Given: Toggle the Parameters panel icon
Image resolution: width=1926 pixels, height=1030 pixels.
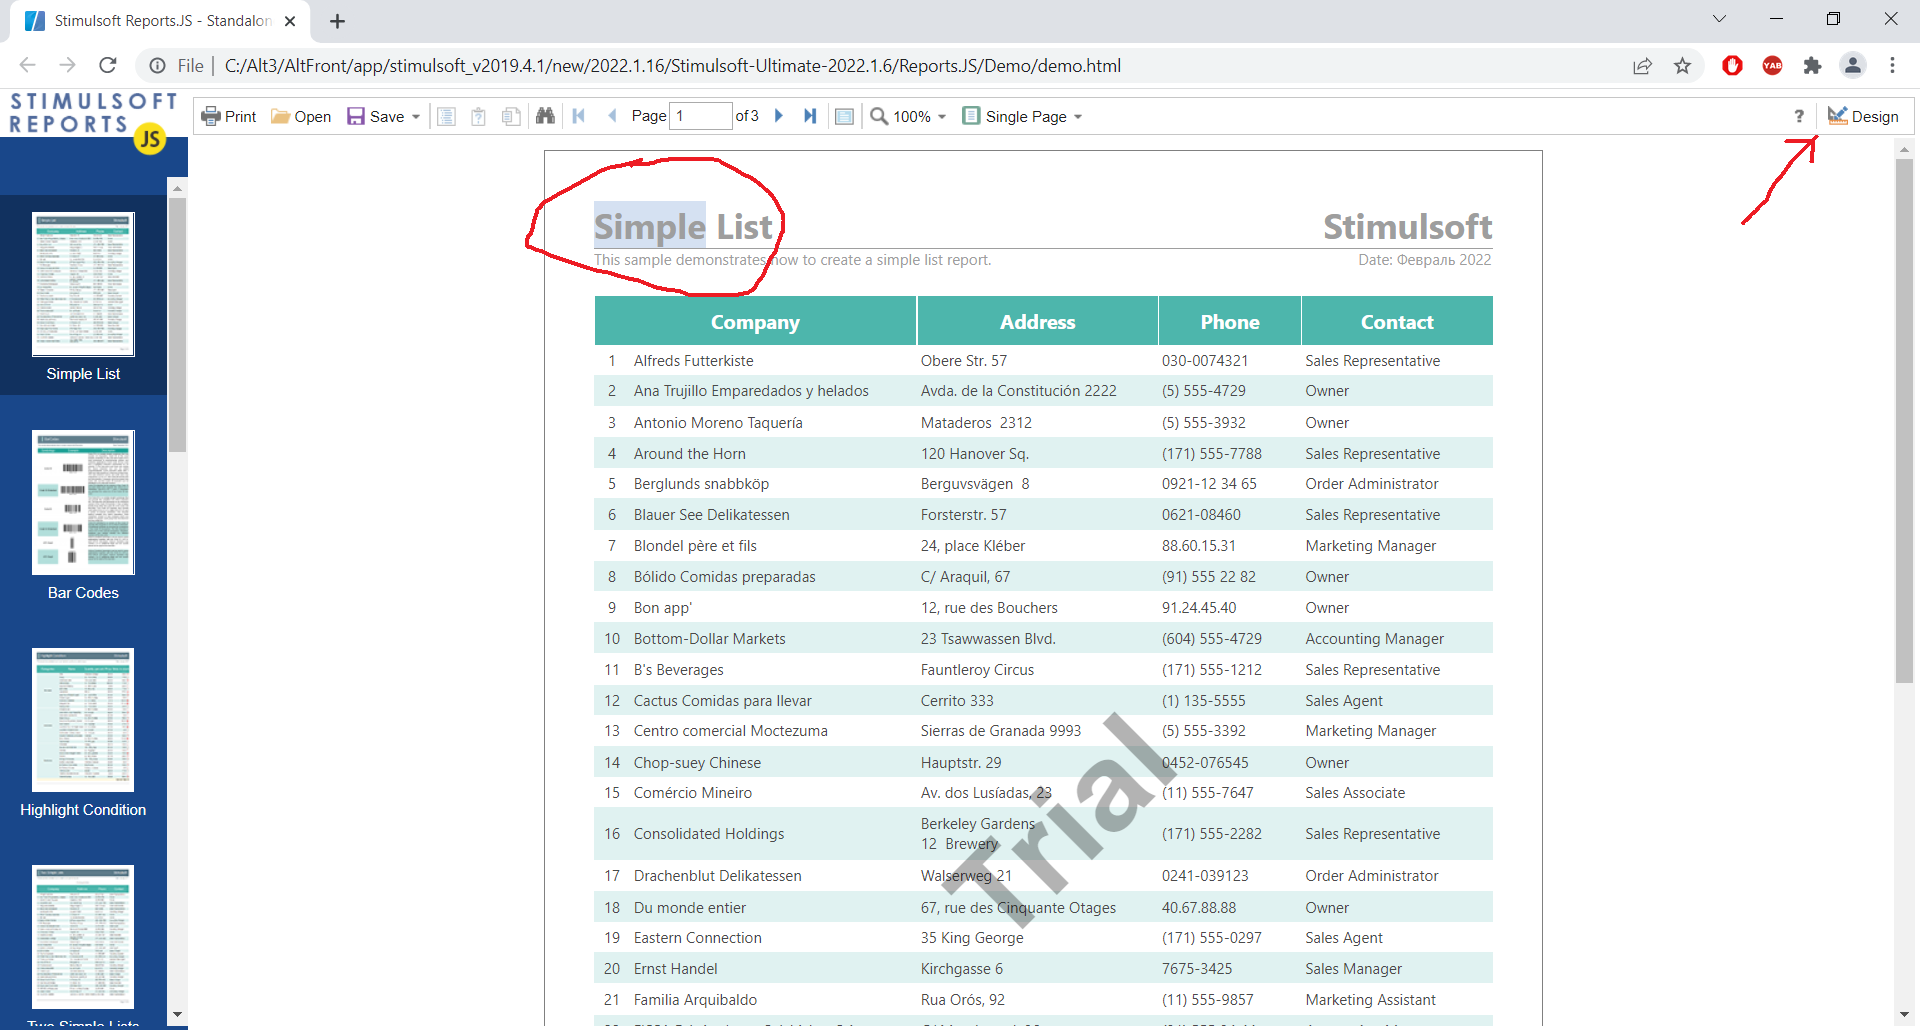Looking at the screenshot, I should pos(479,116).
